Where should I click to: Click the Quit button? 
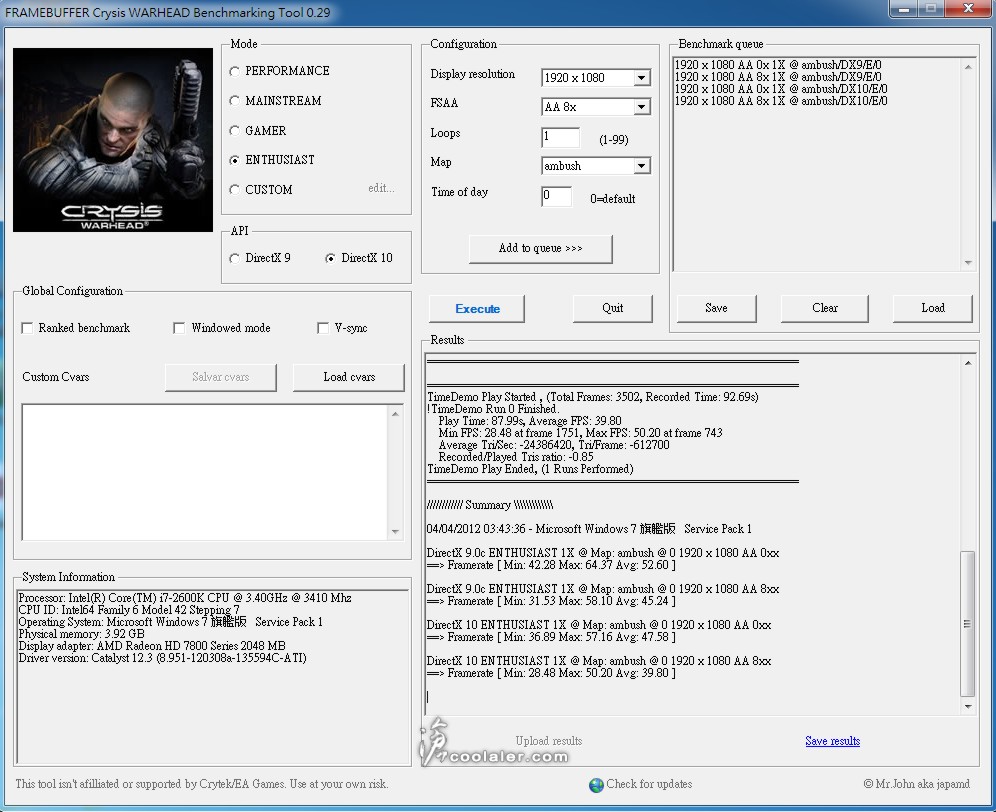[x=612, y=308]
